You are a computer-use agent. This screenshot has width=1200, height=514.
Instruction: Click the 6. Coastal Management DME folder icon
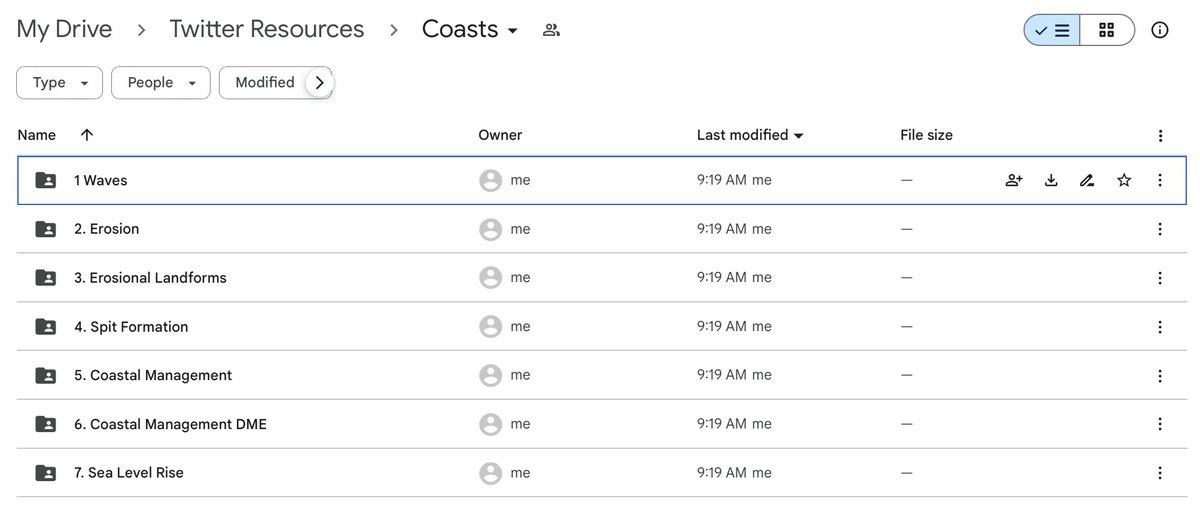[x=46, y=424]
